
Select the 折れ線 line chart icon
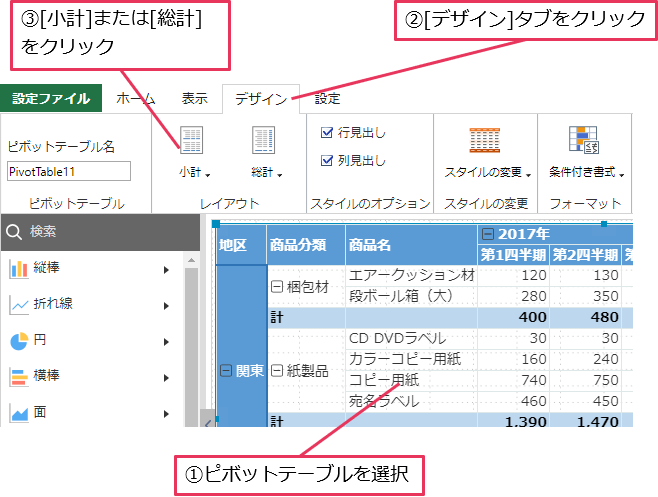tap(18, 304)
